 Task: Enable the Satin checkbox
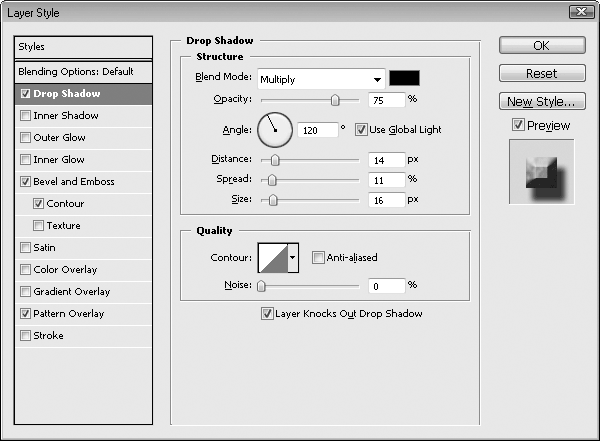[x=25, y=248]
